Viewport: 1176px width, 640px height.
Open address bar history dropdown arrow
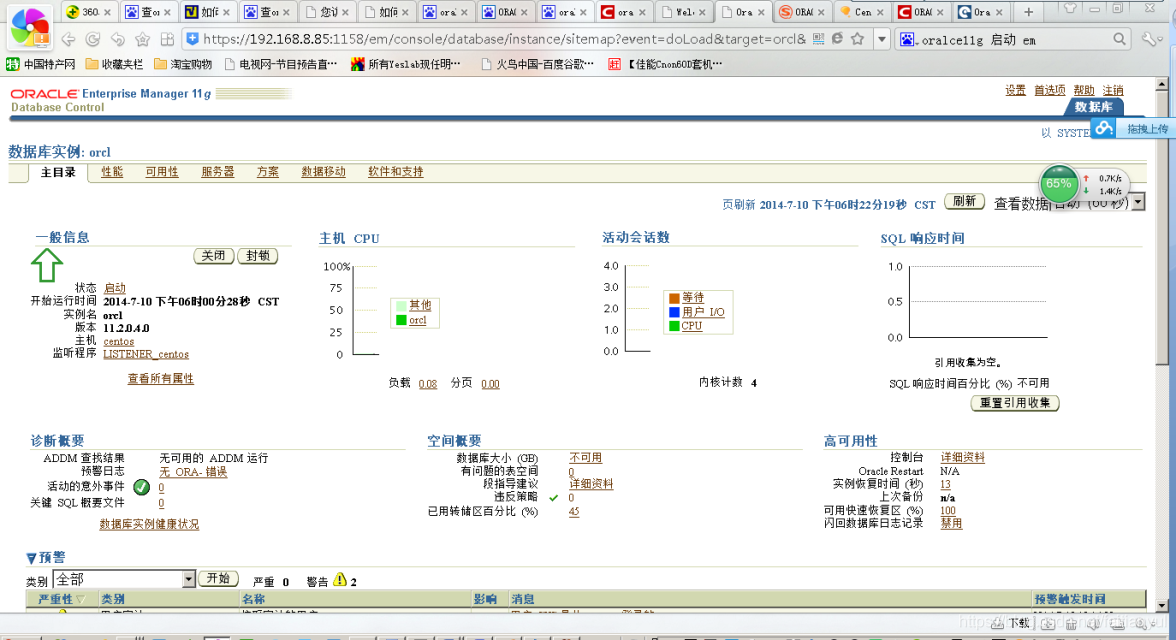point(882,39)
